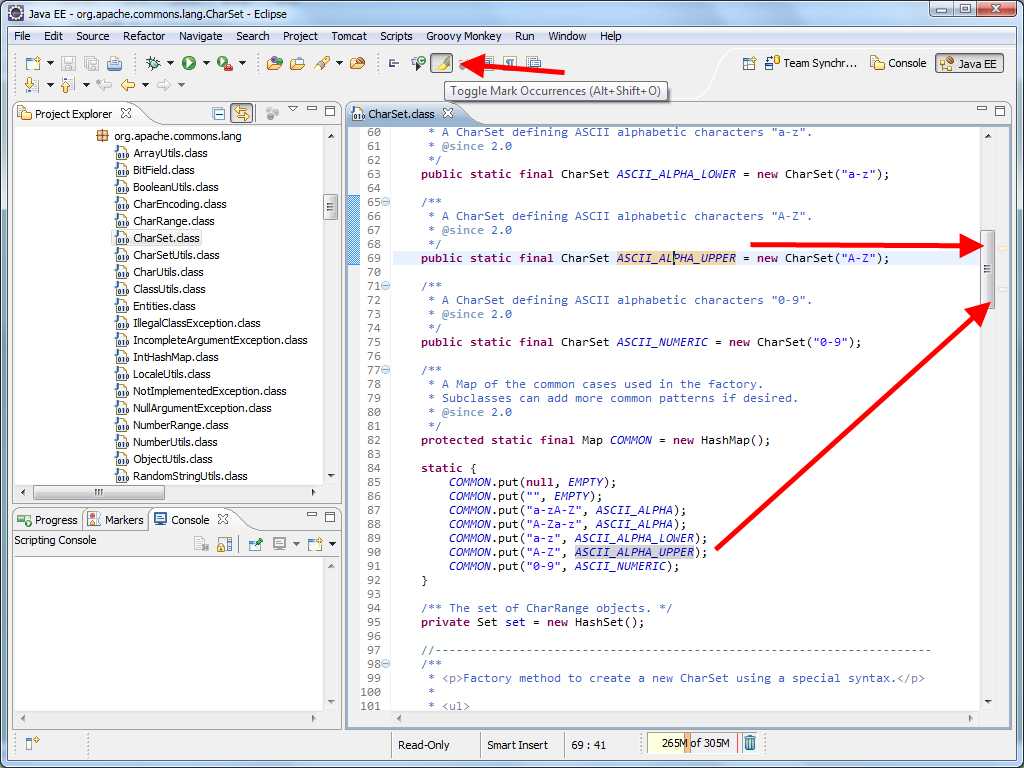Open the Run configurations dropdown arrow
Image resolution: width=1024 pixels, height=768 pixels.
pyautogui.click(x=206, y=63)
